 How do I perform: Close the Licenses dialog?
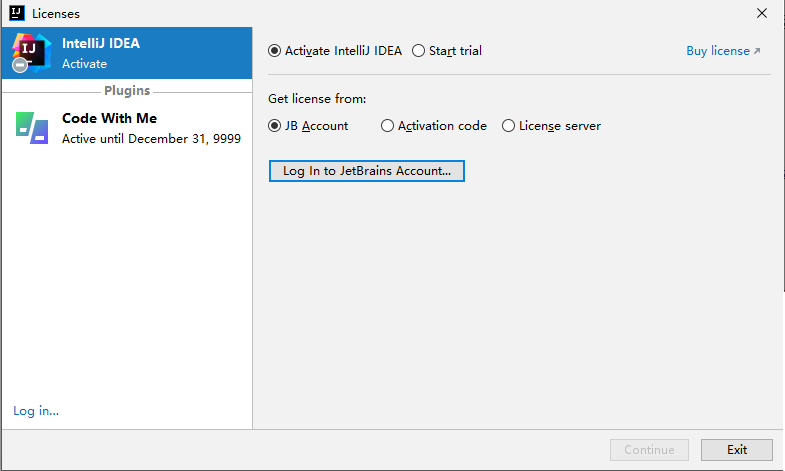pos(762,13)
